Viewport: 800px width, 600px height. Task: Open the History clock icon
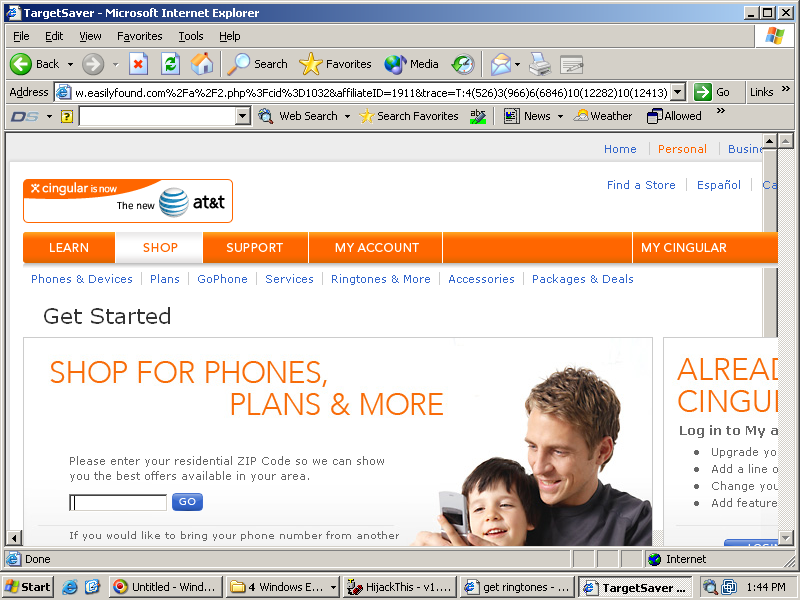463,64
